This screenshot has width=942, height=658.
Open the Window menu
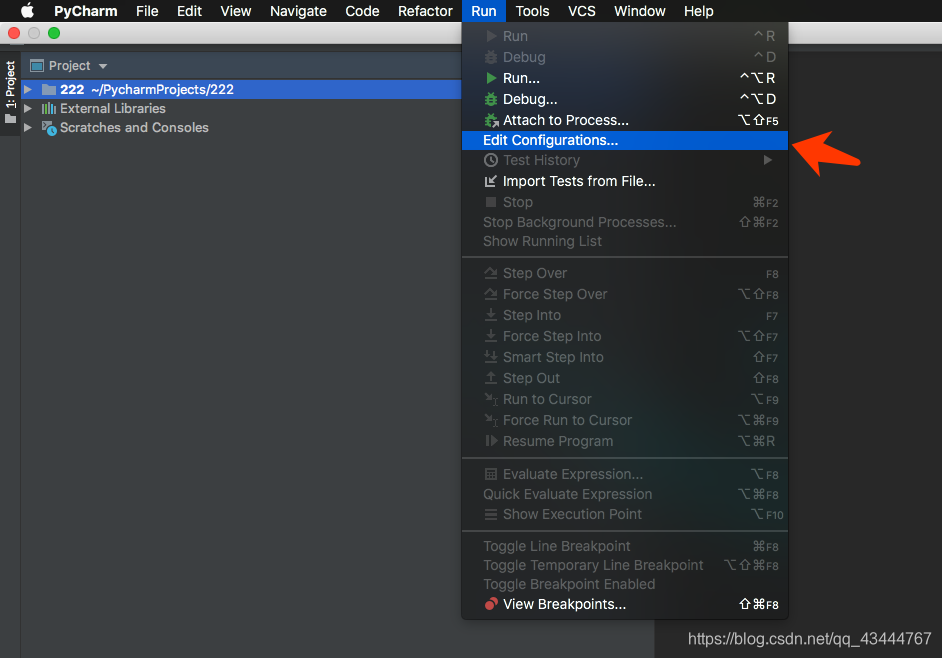click(x=639, y=11)
